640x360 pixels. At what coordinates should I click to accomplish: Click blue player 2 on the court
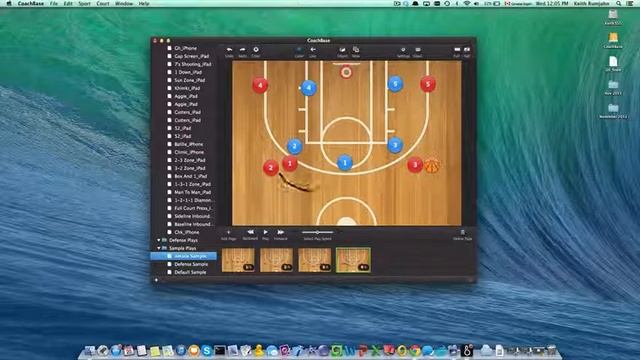point(294,146)
